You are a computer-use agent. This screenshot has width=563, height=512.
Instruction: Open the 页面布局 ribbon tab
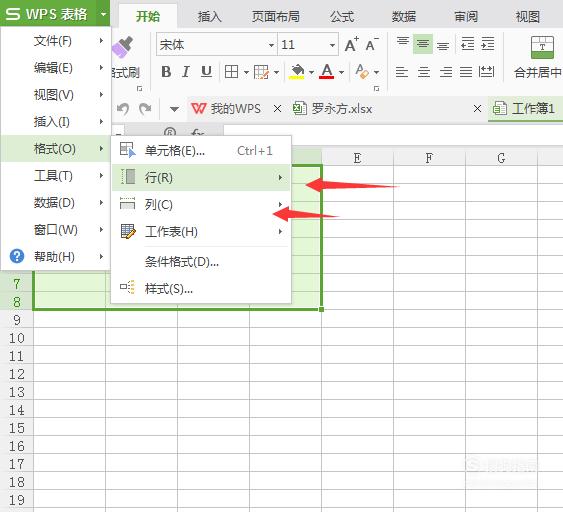click(x=276, y=17)
